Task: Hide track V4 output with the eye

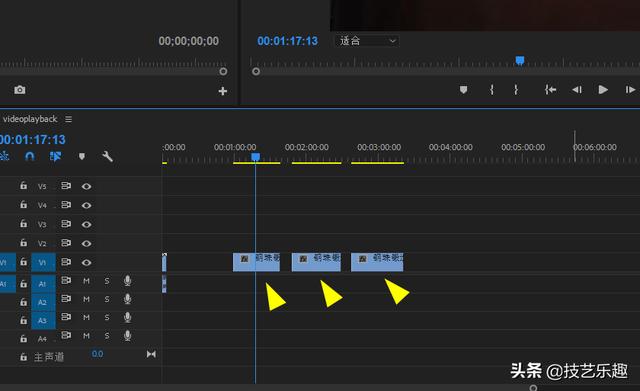Action: [x=86, y=205]
